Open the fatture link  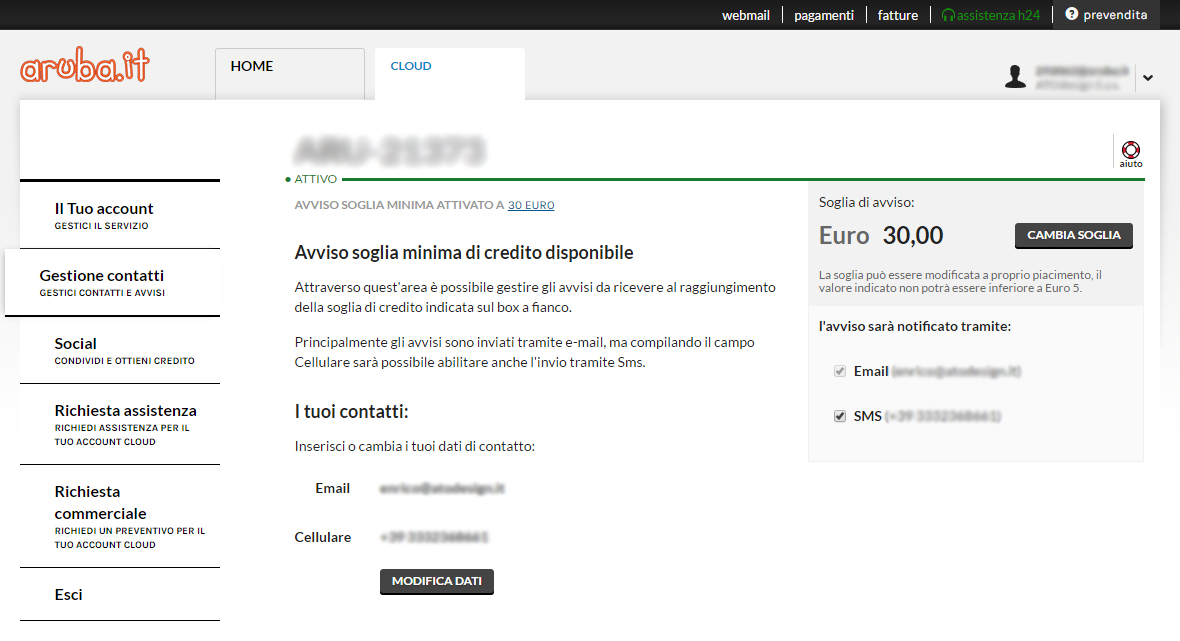(x=898, y=15)
